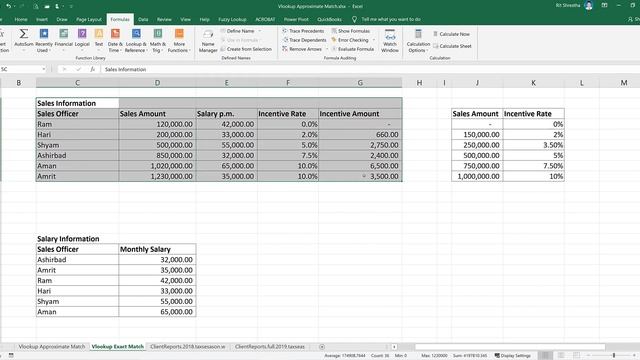Viewport: 640px width, 360px height.
Task: Open Define Name dropdown arrow
Action: point(260,31)
